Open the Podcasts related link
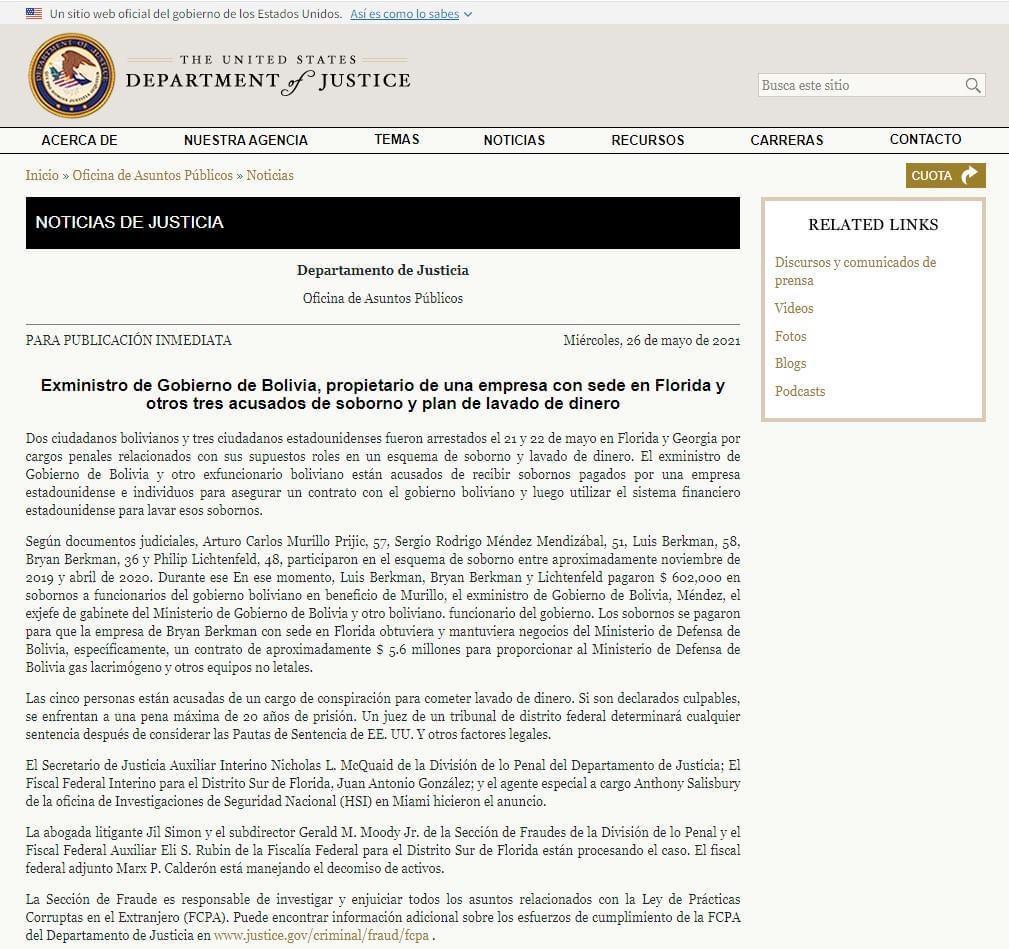The height and width of the screenshot is (949, 1009). point(800,391)
